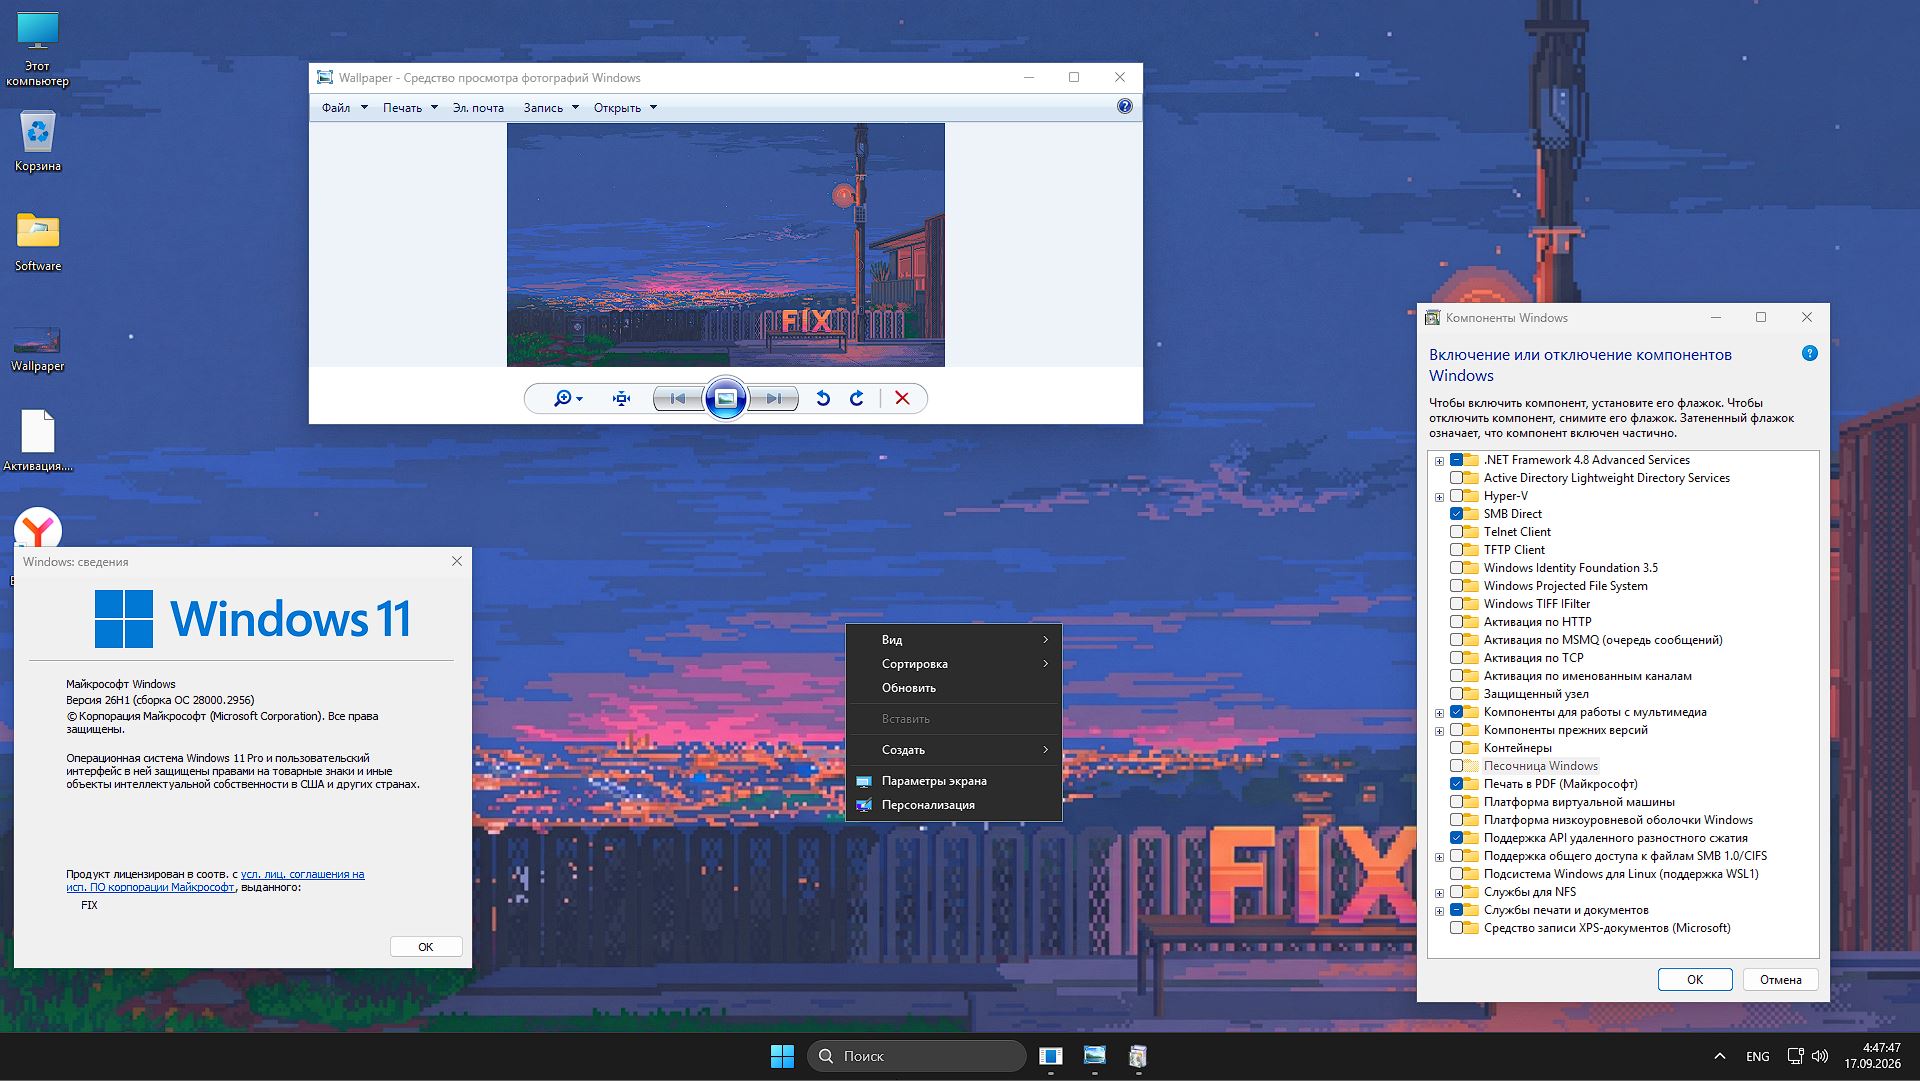The image size is (1920, 1081).
Task: Delete image with red X icon
Action: [902, 398]
